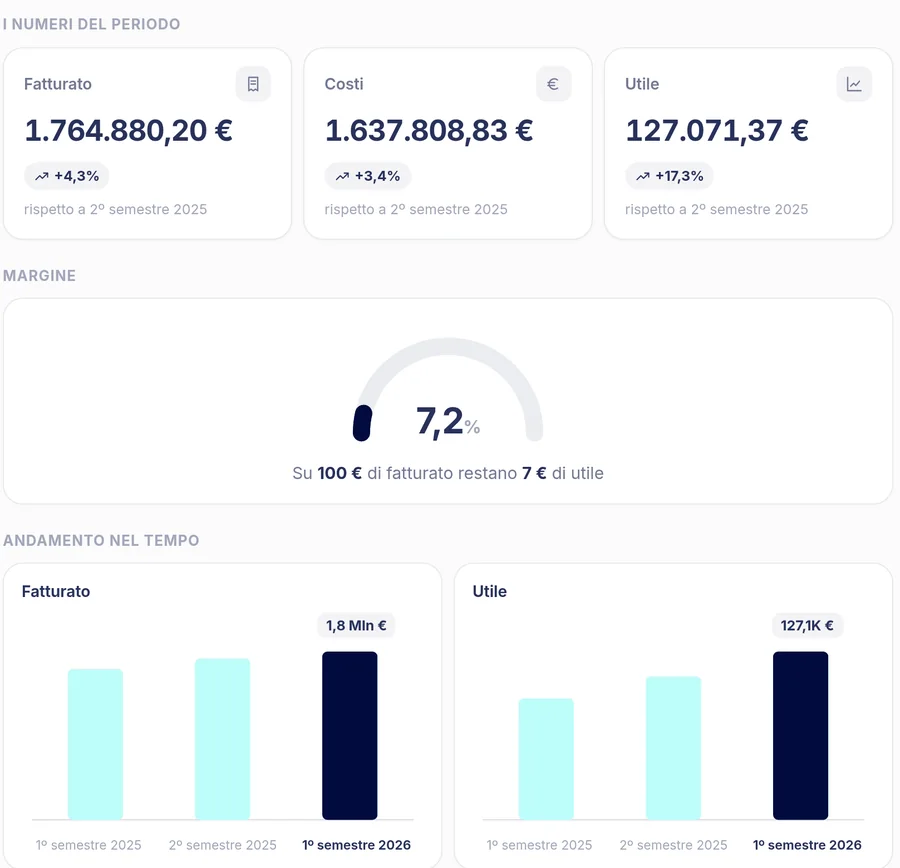Click 1º semestre 2025 label under Utile chart
This screenshot has width=900, height=868.
(x=539, y=845)
